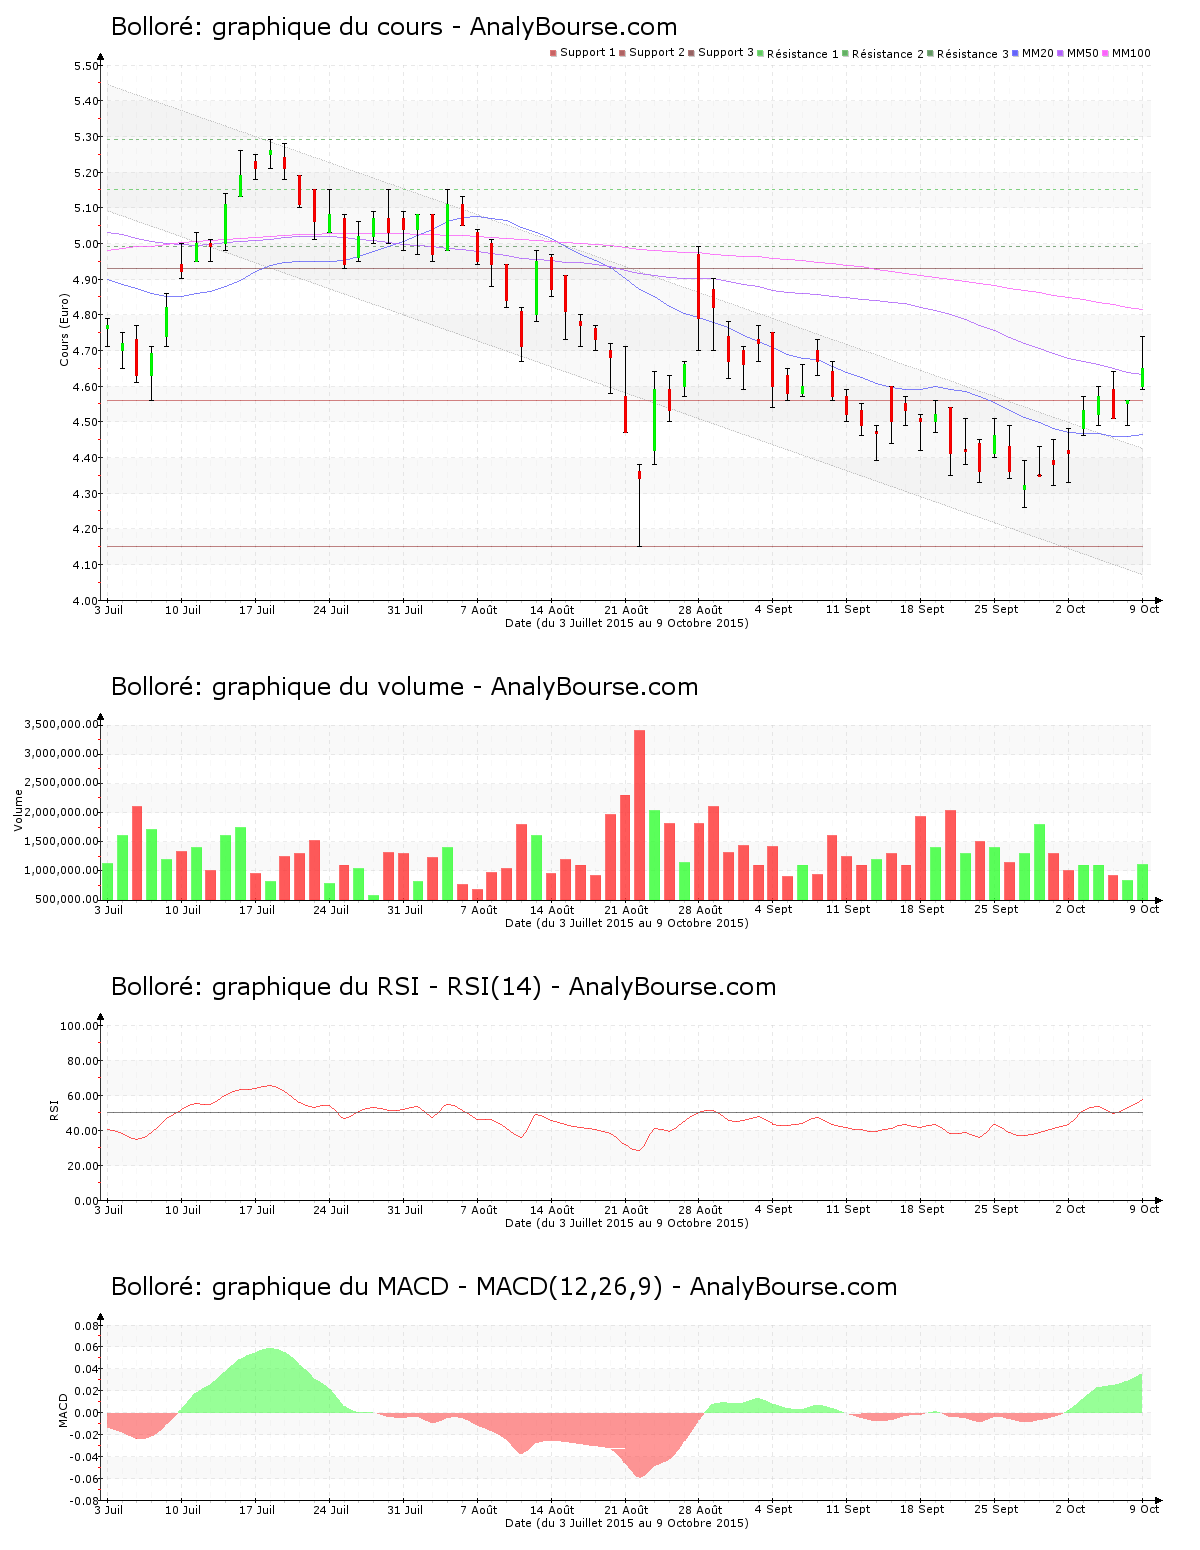Click the 'Cours (Euro)' vertical axis title

(65, 329)
